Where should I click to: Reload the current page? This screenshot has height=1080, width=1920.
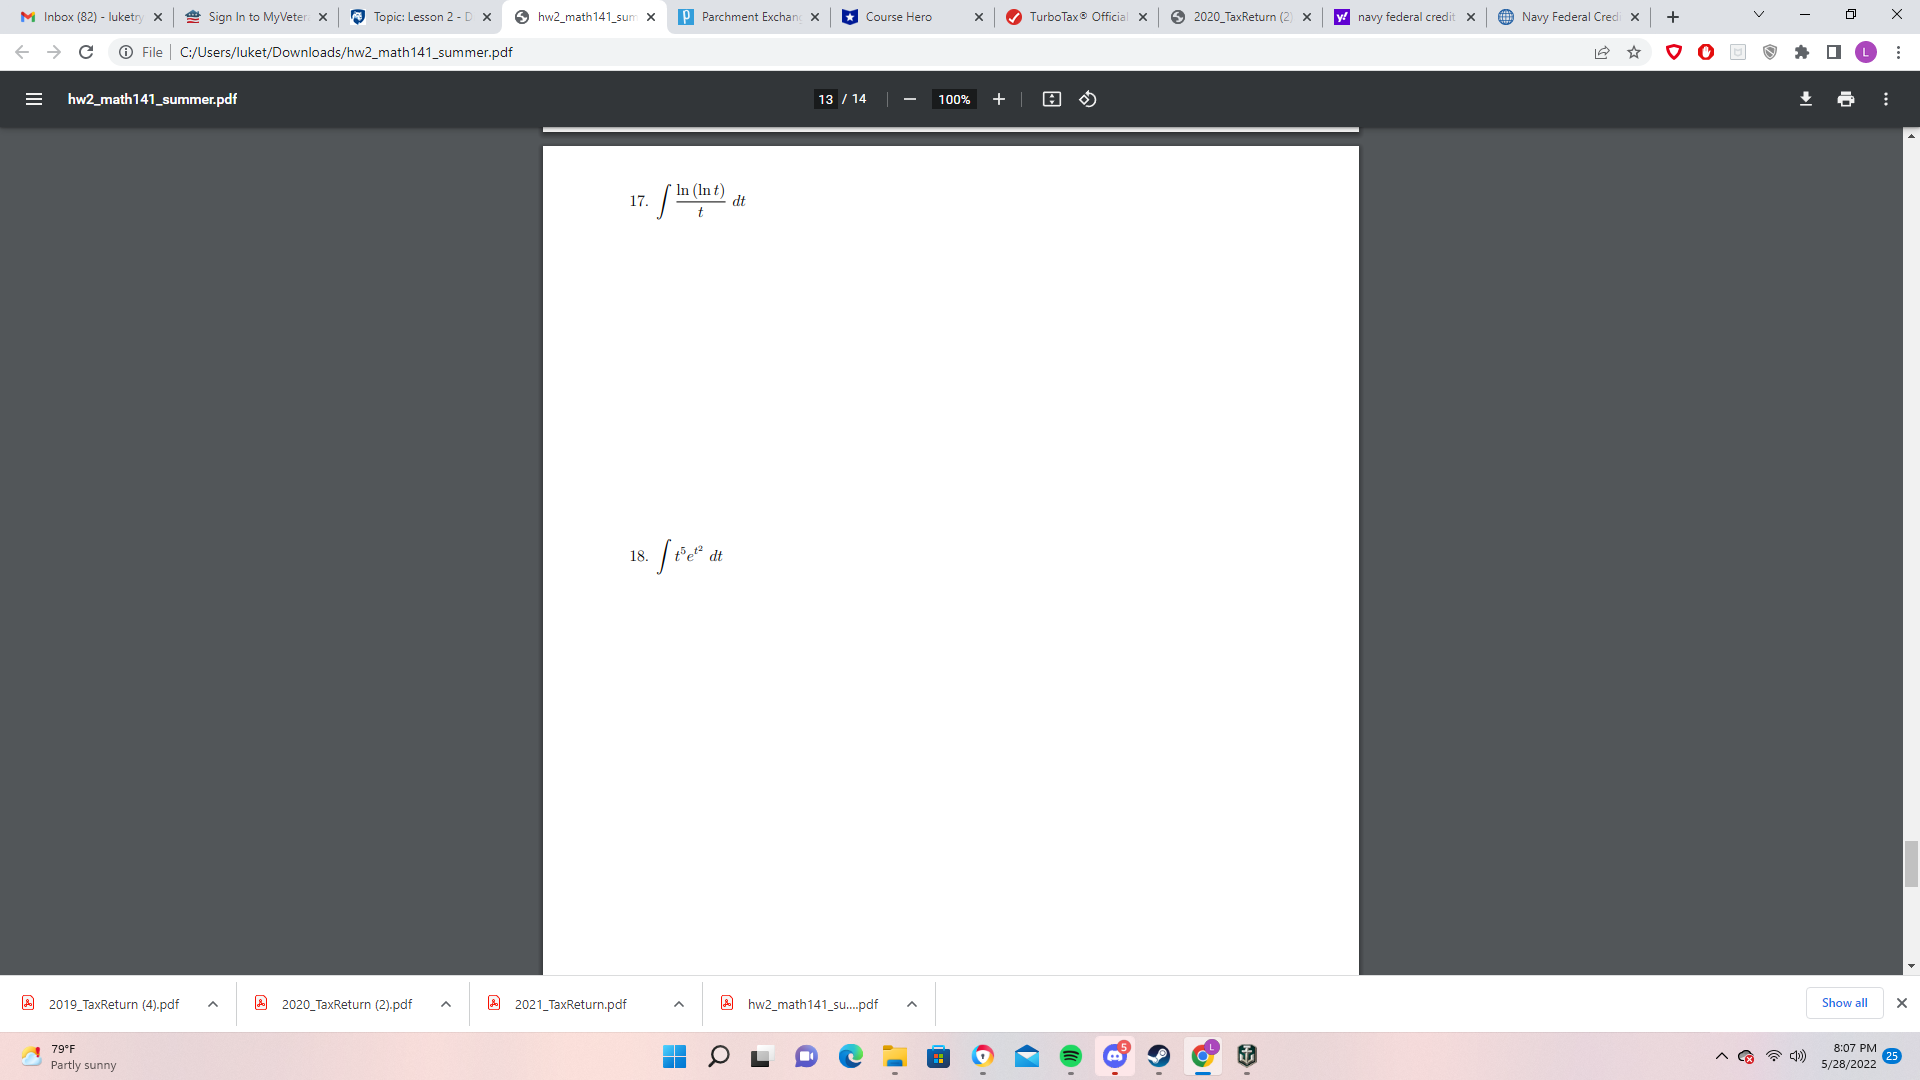pos(87,52)
